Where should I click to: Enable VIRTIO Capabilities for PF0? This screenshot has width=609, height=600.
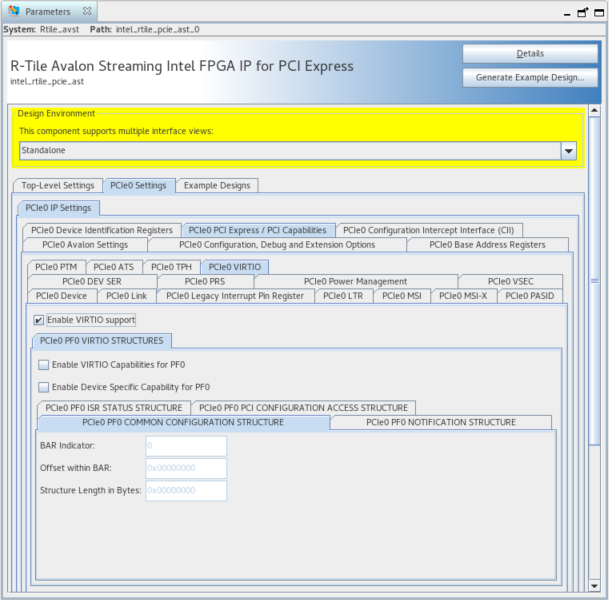point(44,365)
